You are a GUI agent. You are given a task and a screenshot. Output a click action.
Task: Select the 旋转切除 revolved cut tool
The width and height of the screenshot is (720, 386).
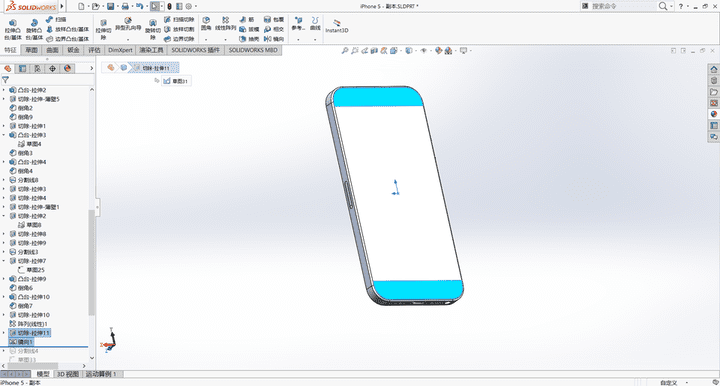pos(152,30)
